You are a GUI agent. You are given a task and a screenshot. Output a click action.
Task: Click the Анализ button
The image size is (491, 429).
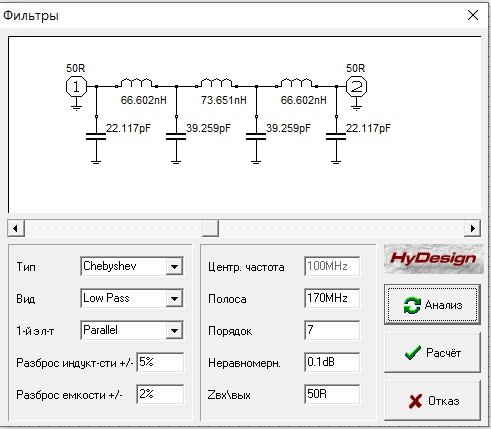[432, 305]
